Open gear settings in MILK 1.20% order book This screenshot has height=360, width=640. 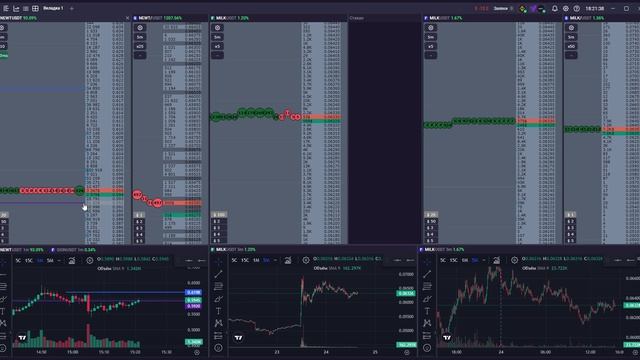point(218,28)
